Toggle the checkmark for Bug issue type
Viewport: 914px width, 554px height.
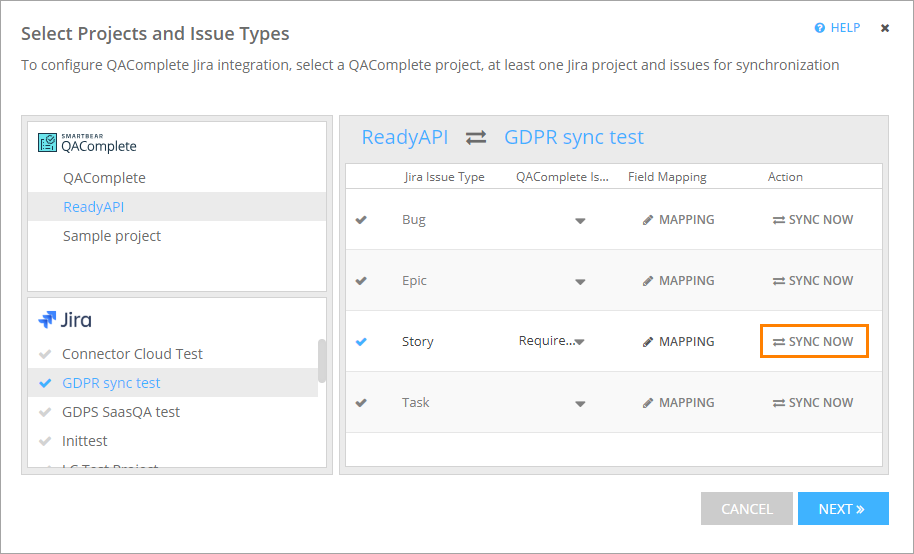361,220
